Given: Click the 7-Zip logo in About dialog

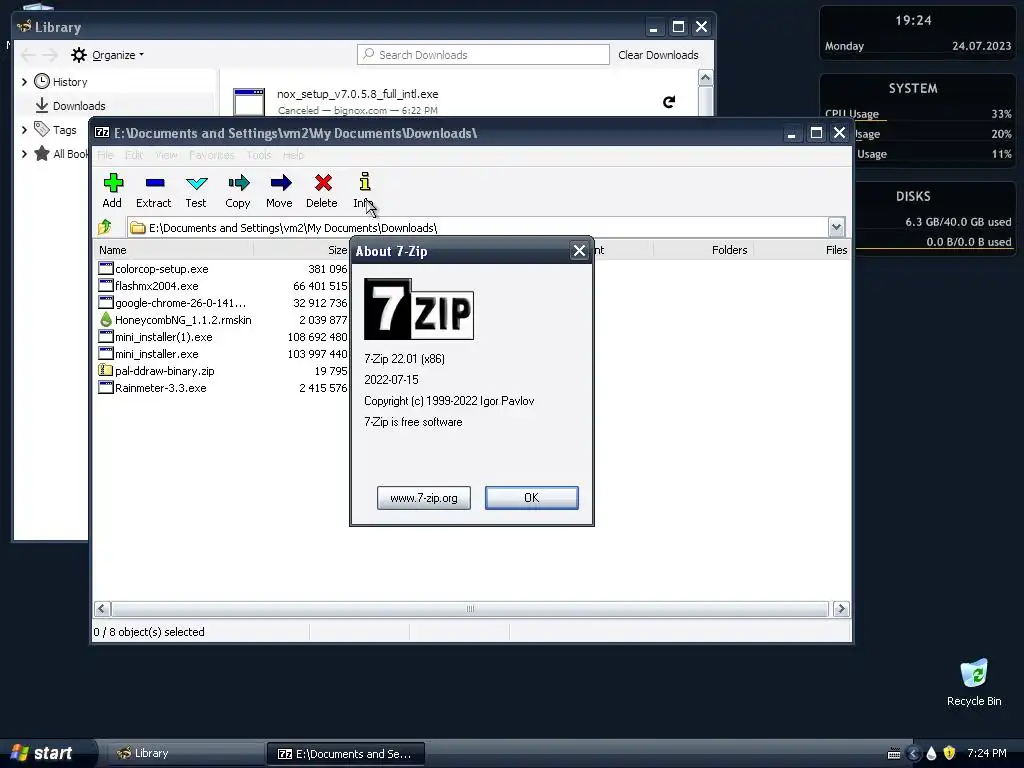Looking at the screenshot, I should click(419, 309).
